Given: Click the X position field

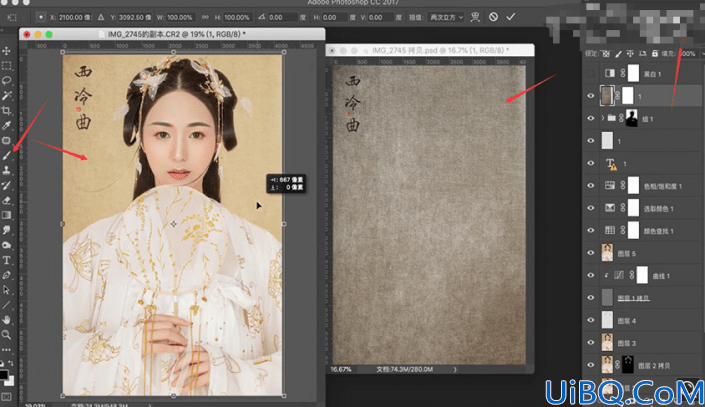Looking at the screenshot, I should click(74, 17).
